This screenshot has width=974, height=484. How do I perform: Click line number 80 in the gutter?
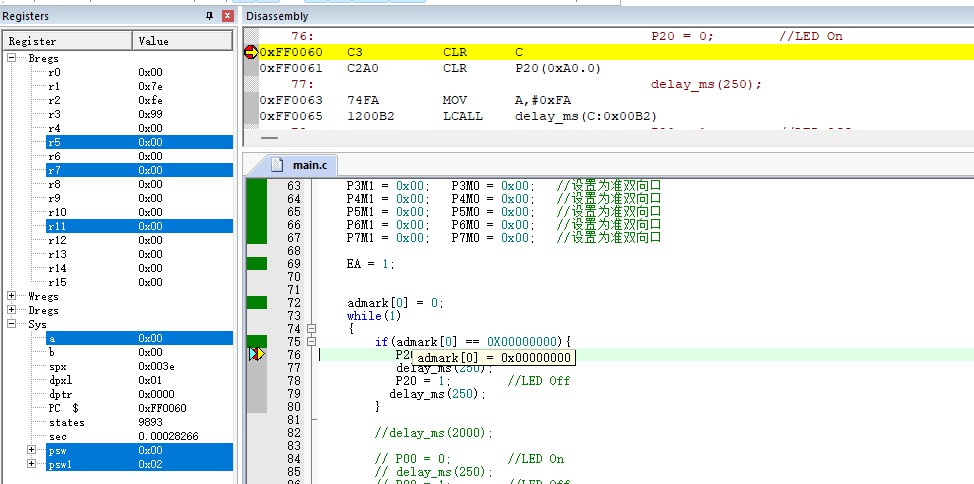[294, 406]
